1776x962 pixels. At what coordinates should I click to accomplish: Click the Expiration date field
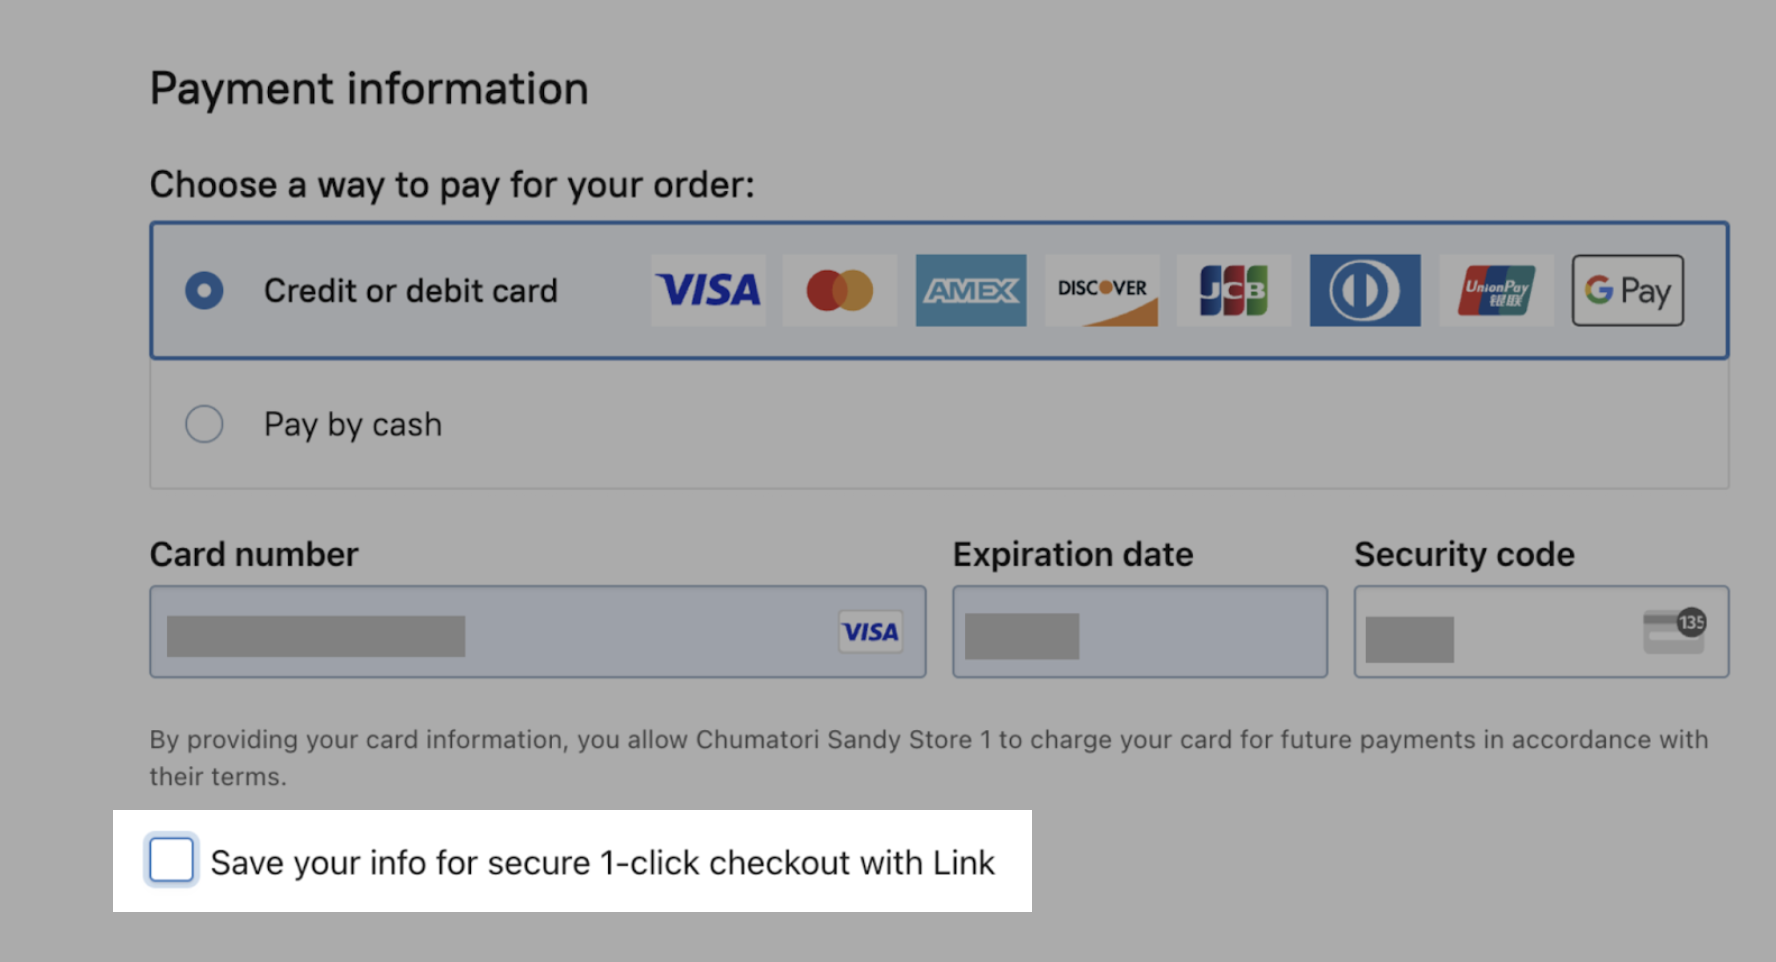click(x=1139, y=632)
